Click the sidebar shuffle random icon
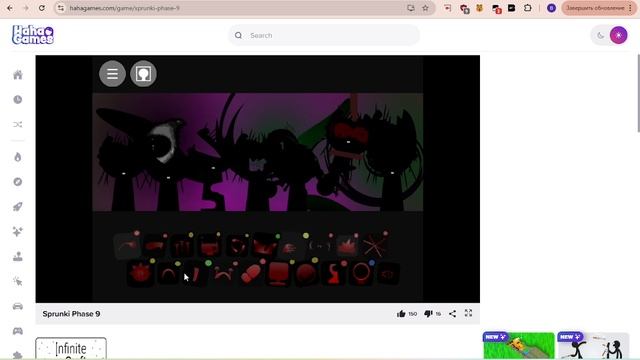This screenshot has height=360, width=640. click(x=18, y=124)
